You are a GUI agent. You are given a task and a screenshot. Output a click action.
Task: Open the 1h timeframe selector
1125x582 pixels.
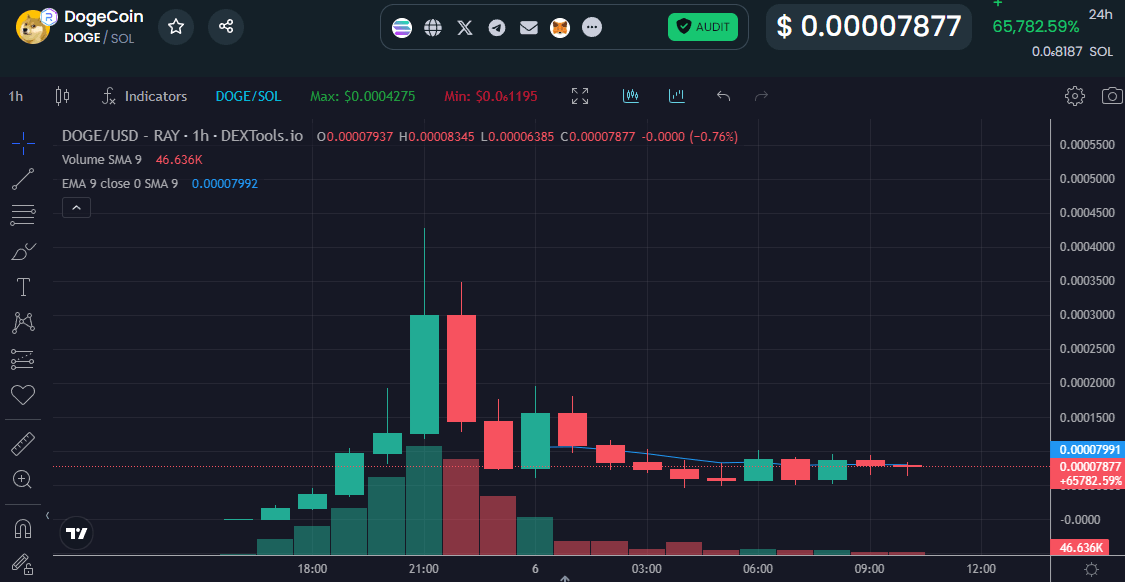click(16, 96)
